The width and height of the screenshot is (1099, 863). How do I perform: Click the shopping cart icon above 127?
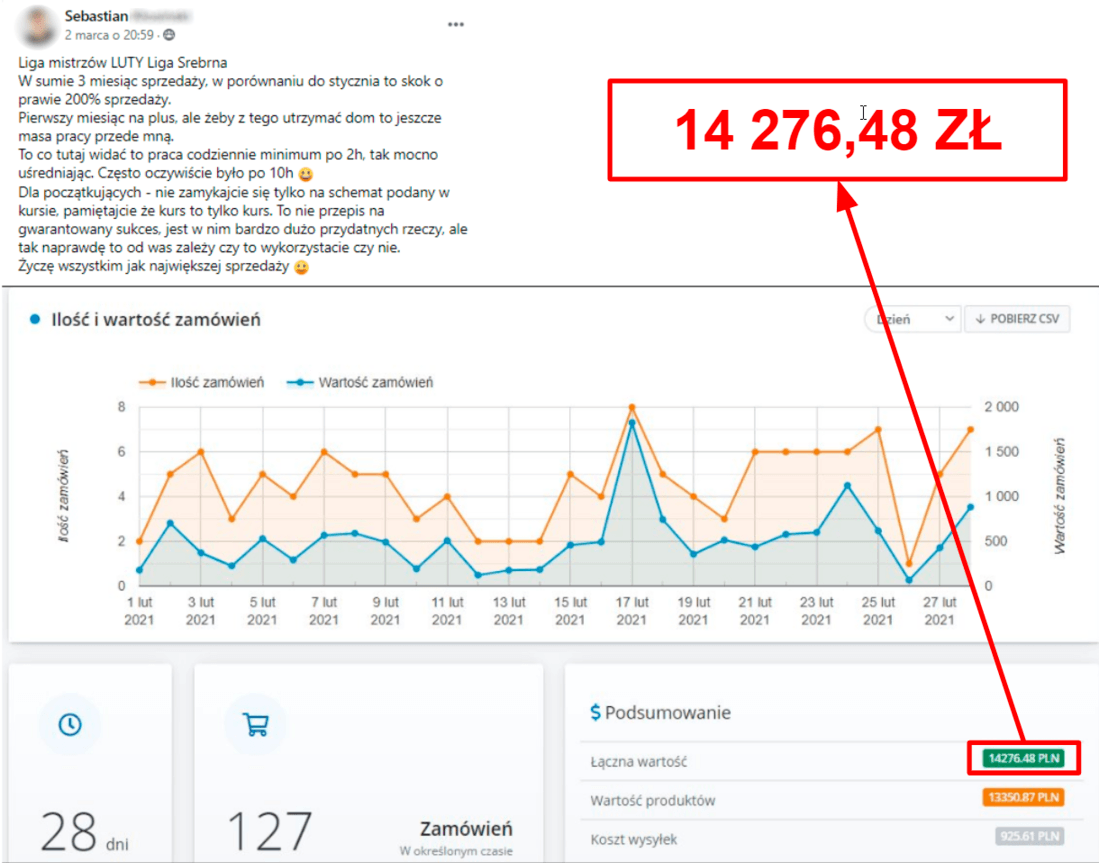click(254, 725)
